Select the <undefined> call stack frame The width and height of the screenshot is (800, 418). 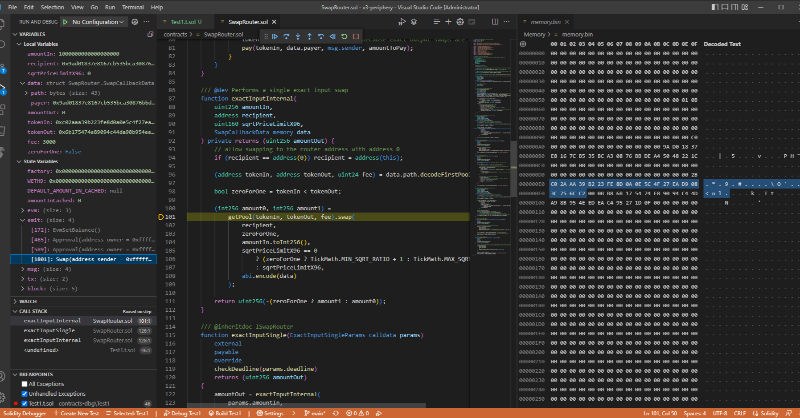[x=83, y=350]
